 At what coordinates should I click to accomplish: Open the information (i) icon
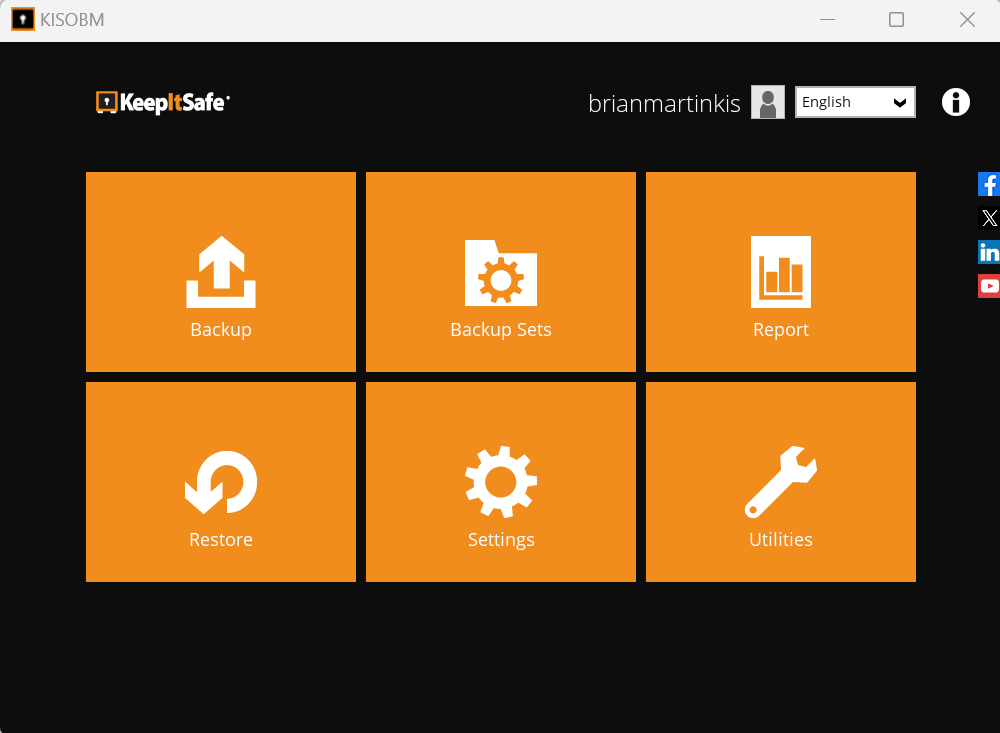tap(955, 102)
